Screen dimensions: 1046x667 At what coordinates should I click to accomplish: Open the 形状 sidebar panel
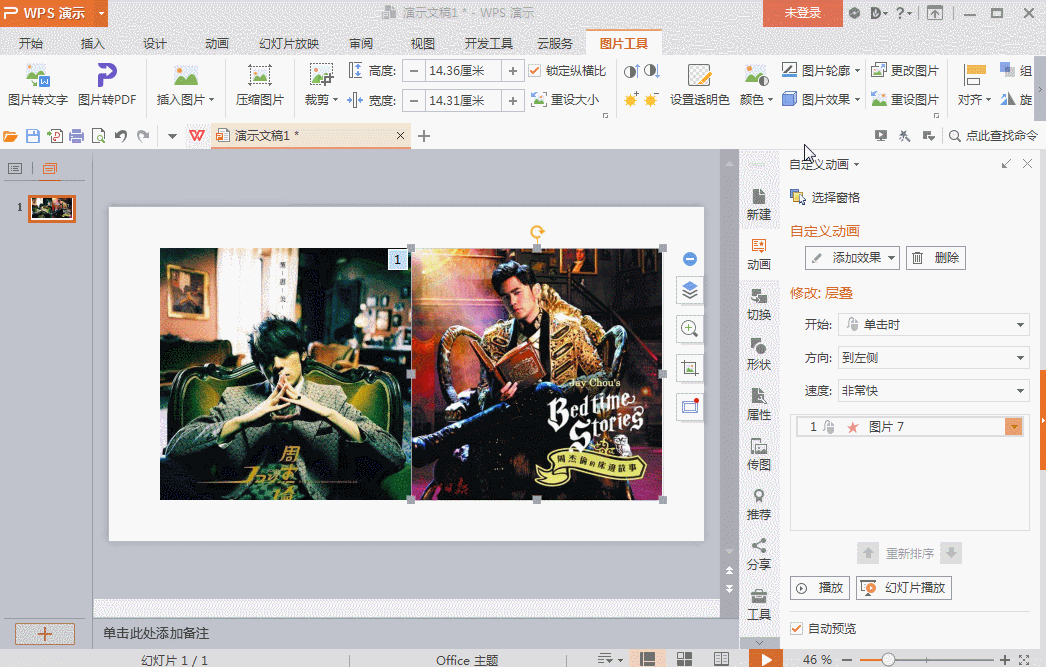(758, 355)
